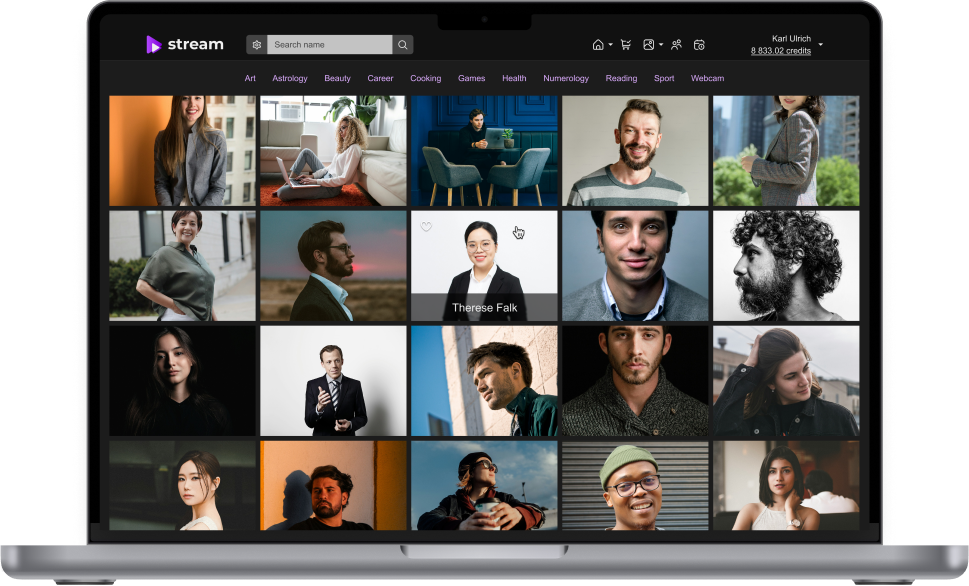Click the 8 833.02 credits link
This screenshot has height=586, width=969.
pos(781,51)
